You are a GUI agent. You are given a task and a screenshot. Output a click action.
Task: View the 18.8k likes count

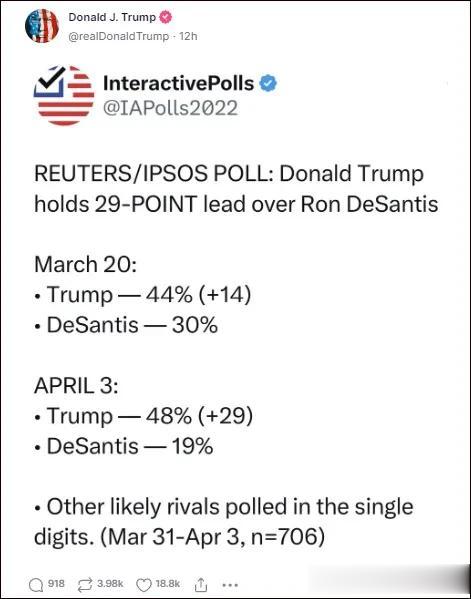click(168, 583)
